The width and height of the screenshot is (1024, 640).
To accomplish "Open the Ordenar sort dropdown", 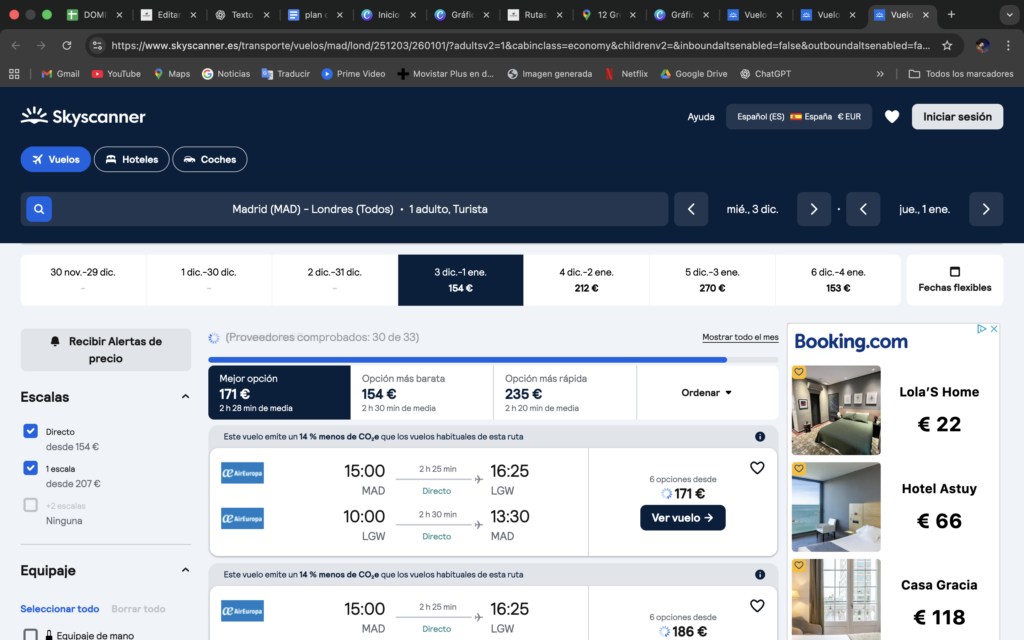I will click(707, 393).
